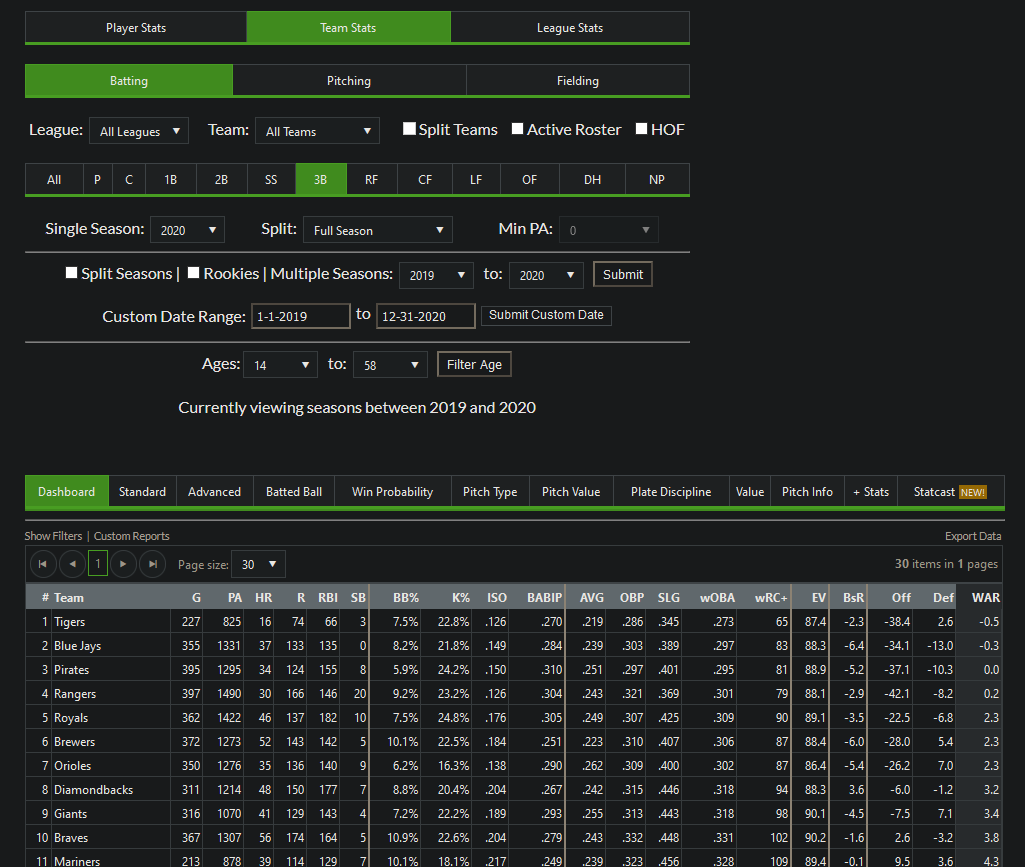
Task: Filter by position DH
Action: [592, 179]
